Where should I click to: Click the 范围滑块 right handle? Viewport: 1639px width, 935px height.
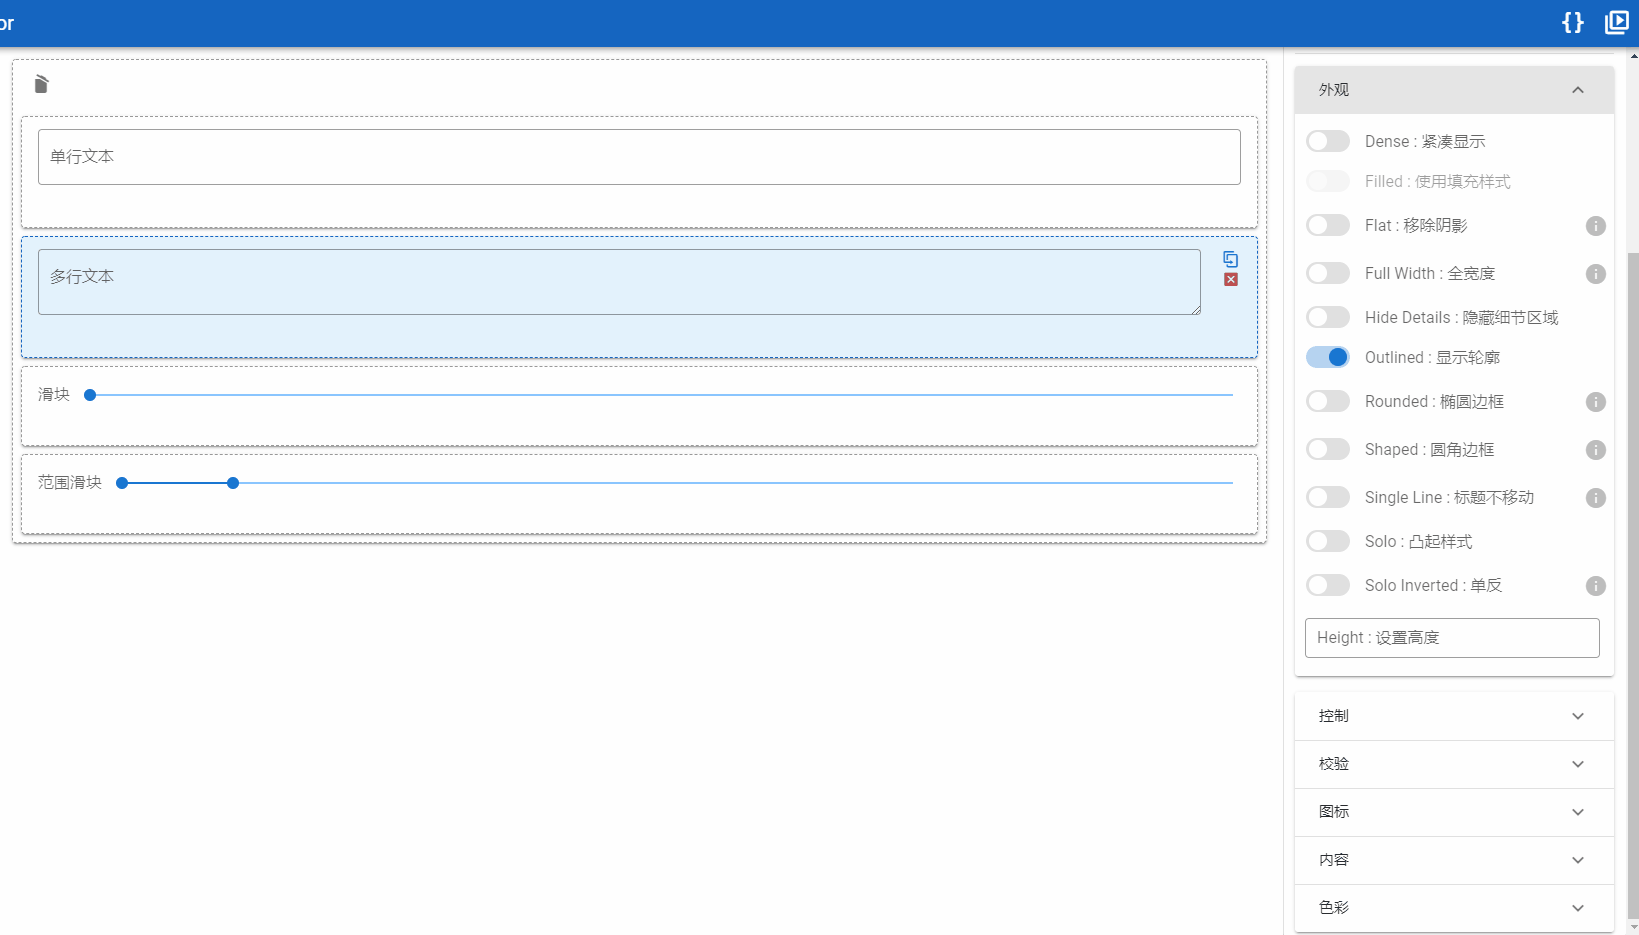coord(233,483)
